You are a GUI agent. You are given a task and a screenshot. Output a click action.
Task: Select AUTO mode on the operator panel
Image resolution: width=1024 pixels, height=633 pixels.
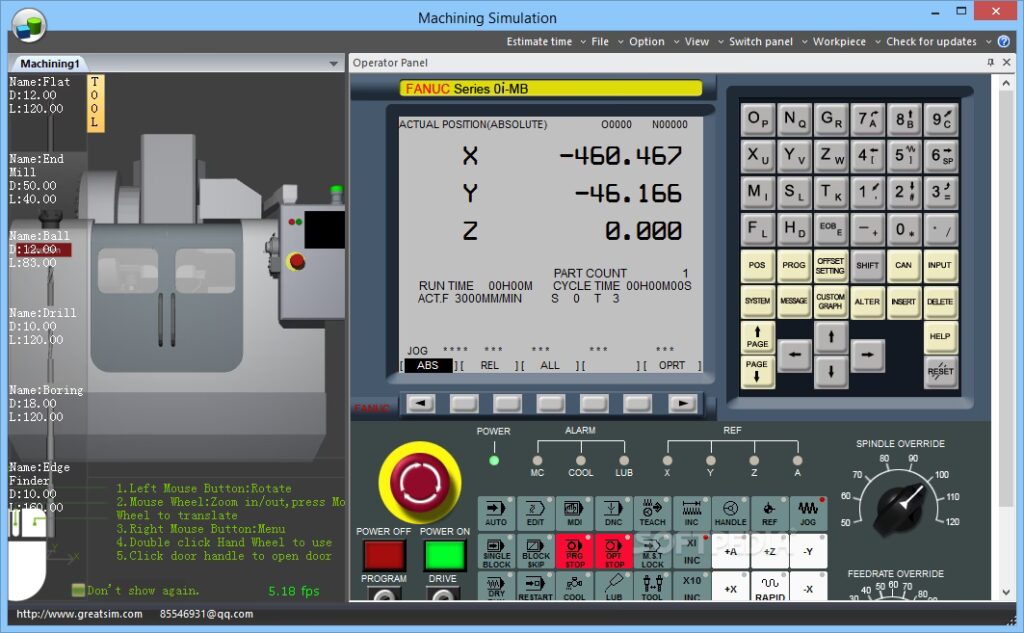[x=496, y=512]
